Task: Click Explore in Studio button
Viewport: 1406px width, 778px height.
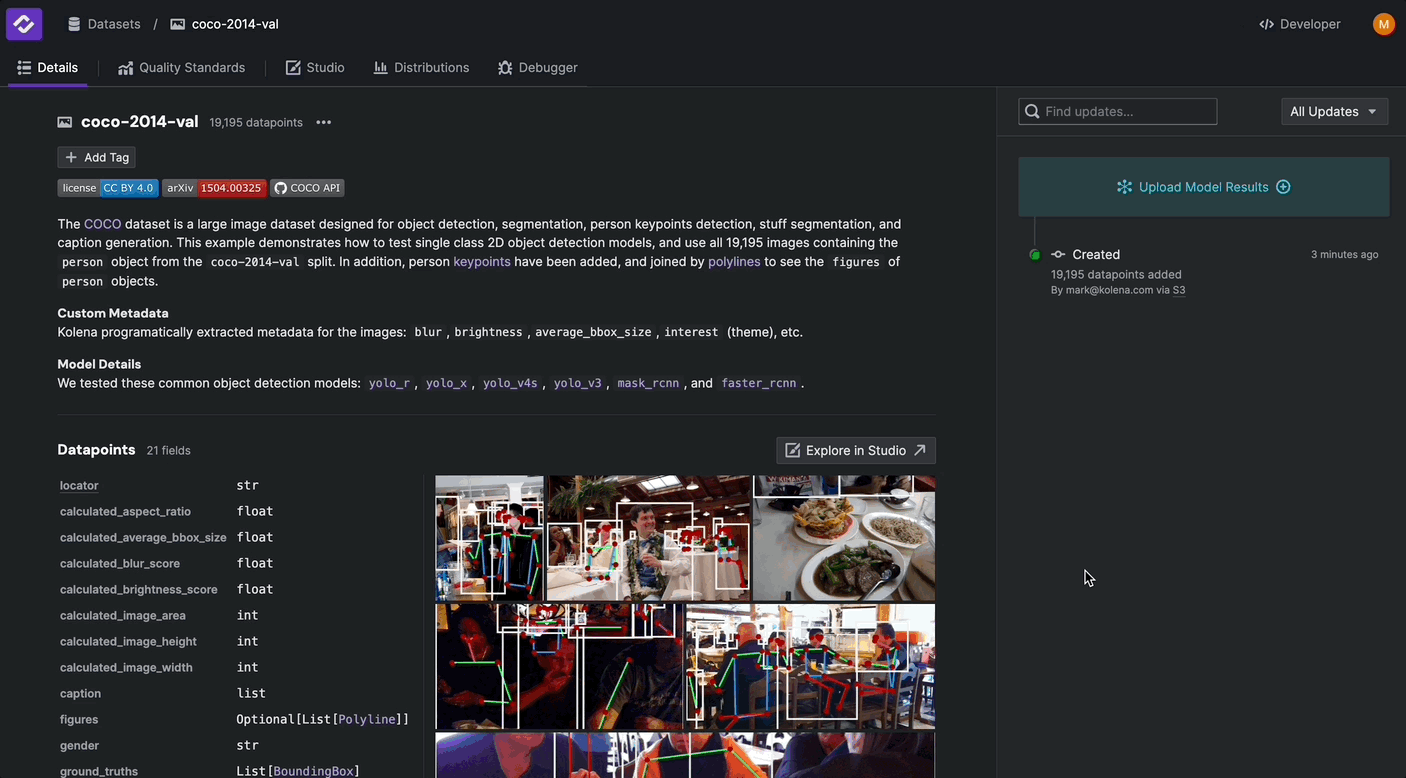Action: click(x=855, y=451)
